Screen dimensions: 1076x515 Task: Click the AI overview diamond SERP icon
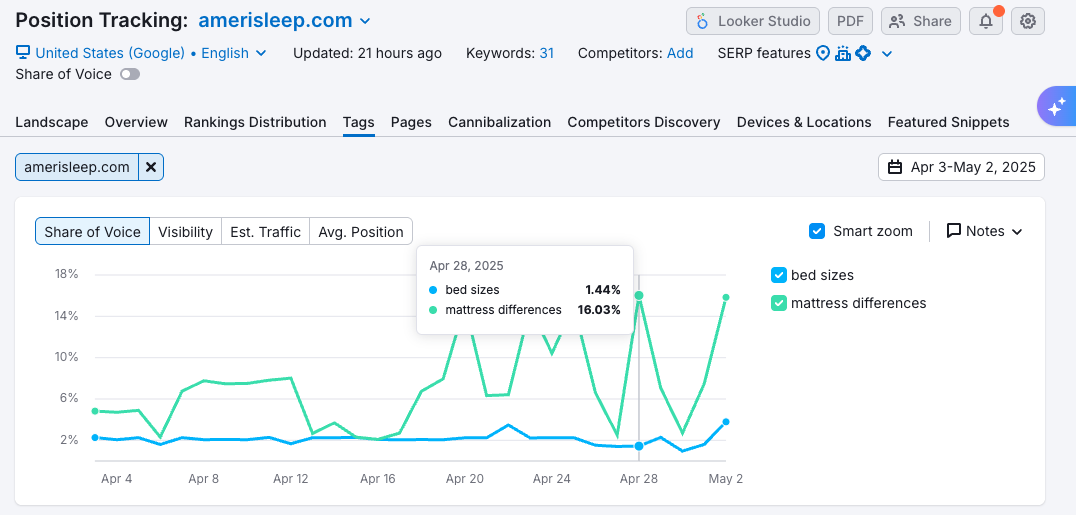click(x=863, y=53)
